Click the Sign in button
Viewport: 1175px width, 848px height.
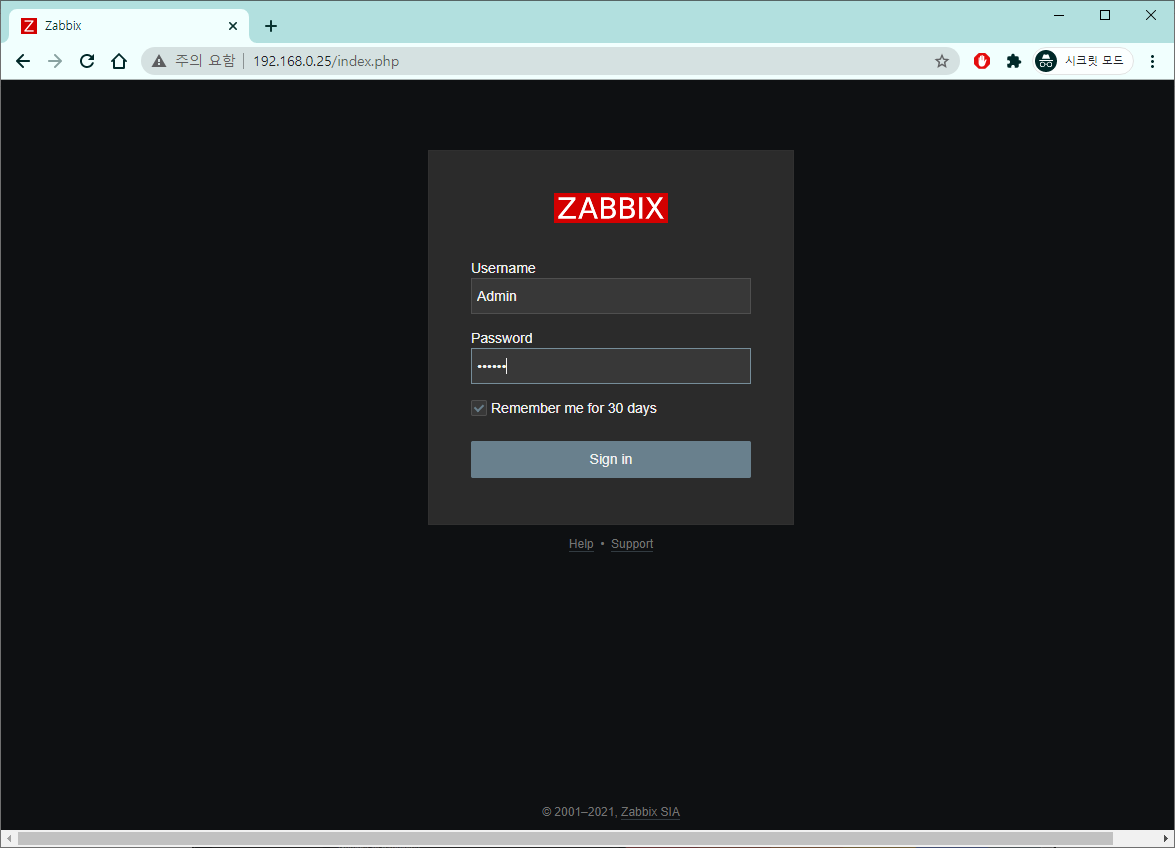(x=611, y=459)
